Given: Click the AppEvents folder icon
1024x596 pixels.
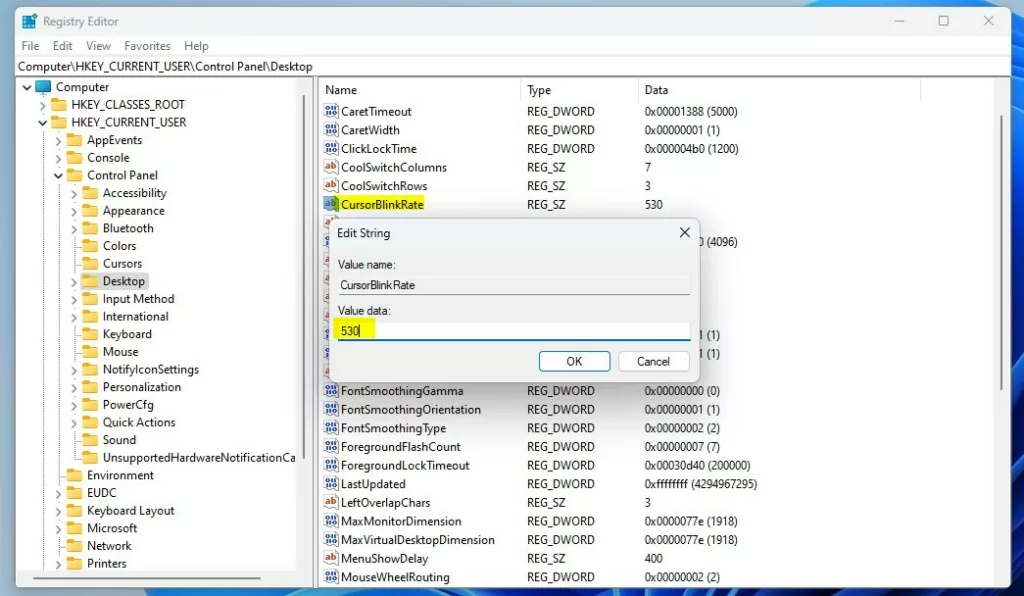Looking at the screenshot, I should point(75,140).
